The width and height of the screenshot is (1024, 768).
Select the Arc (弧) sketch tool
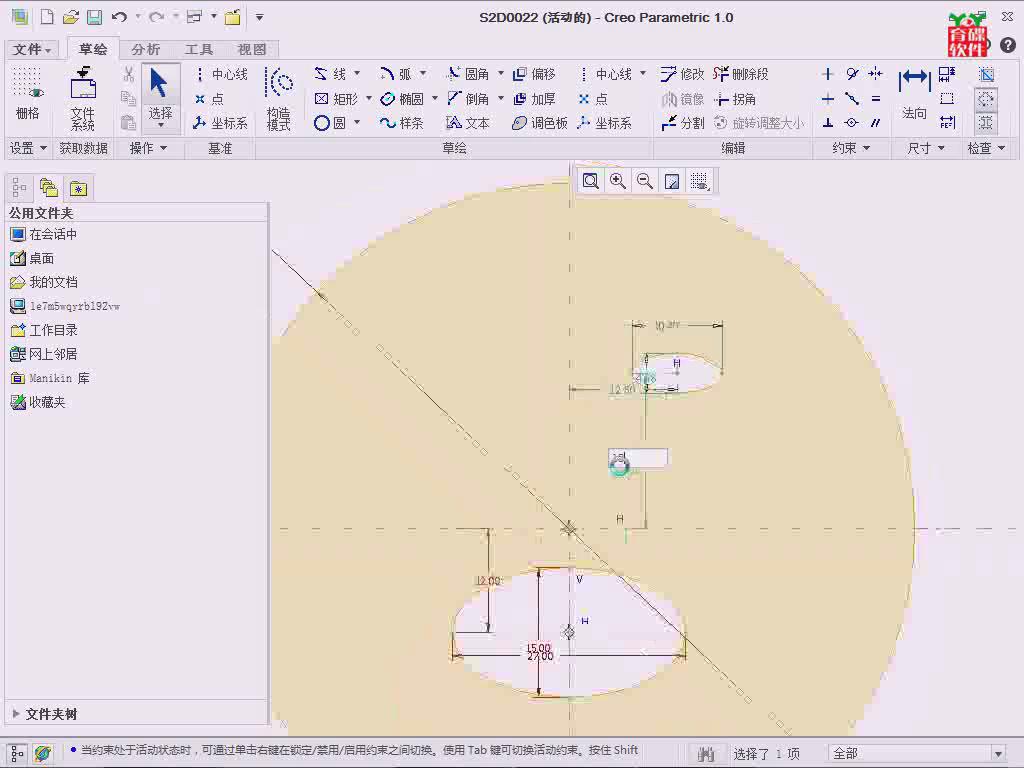click(x=396, y=74)
